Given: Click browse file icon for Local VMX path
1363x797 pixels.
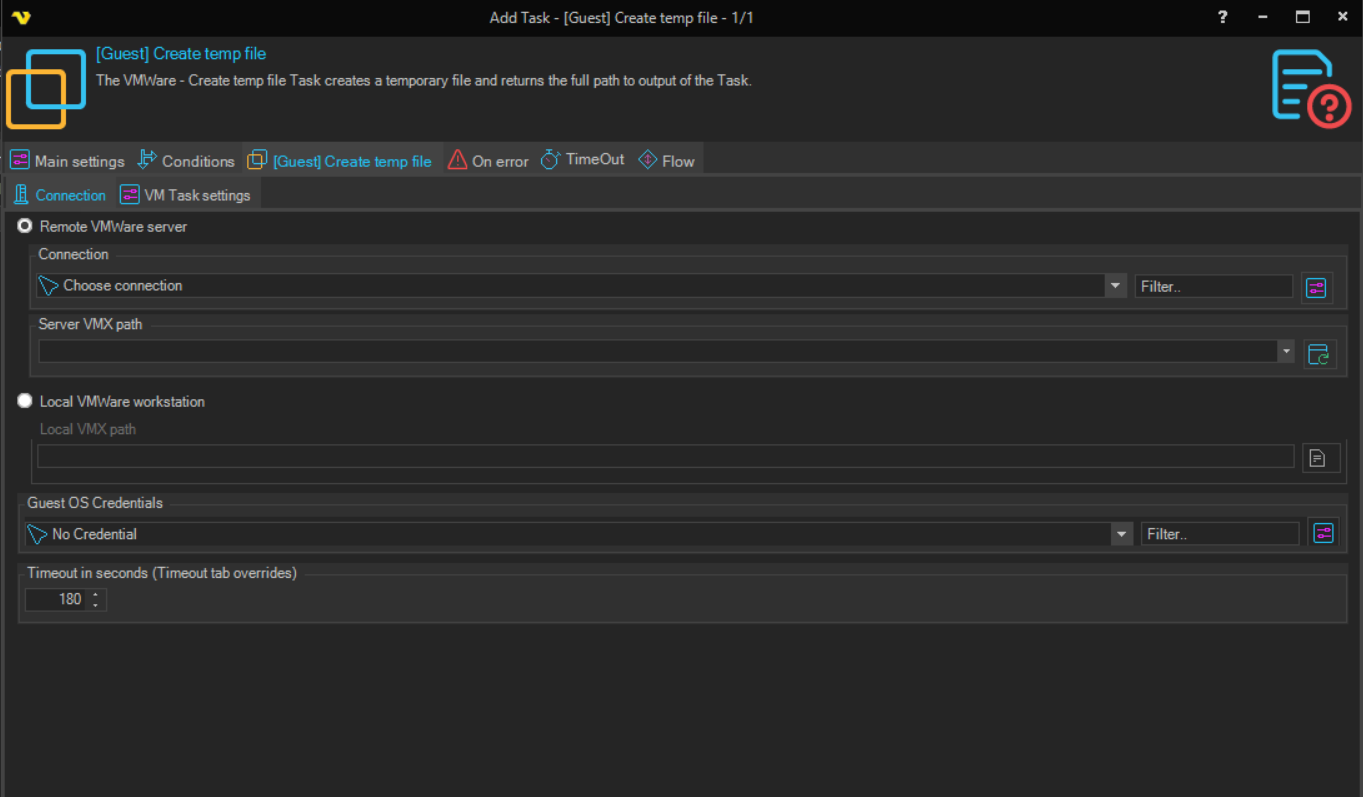Looking at the screenshot, I should point(1318,458).
